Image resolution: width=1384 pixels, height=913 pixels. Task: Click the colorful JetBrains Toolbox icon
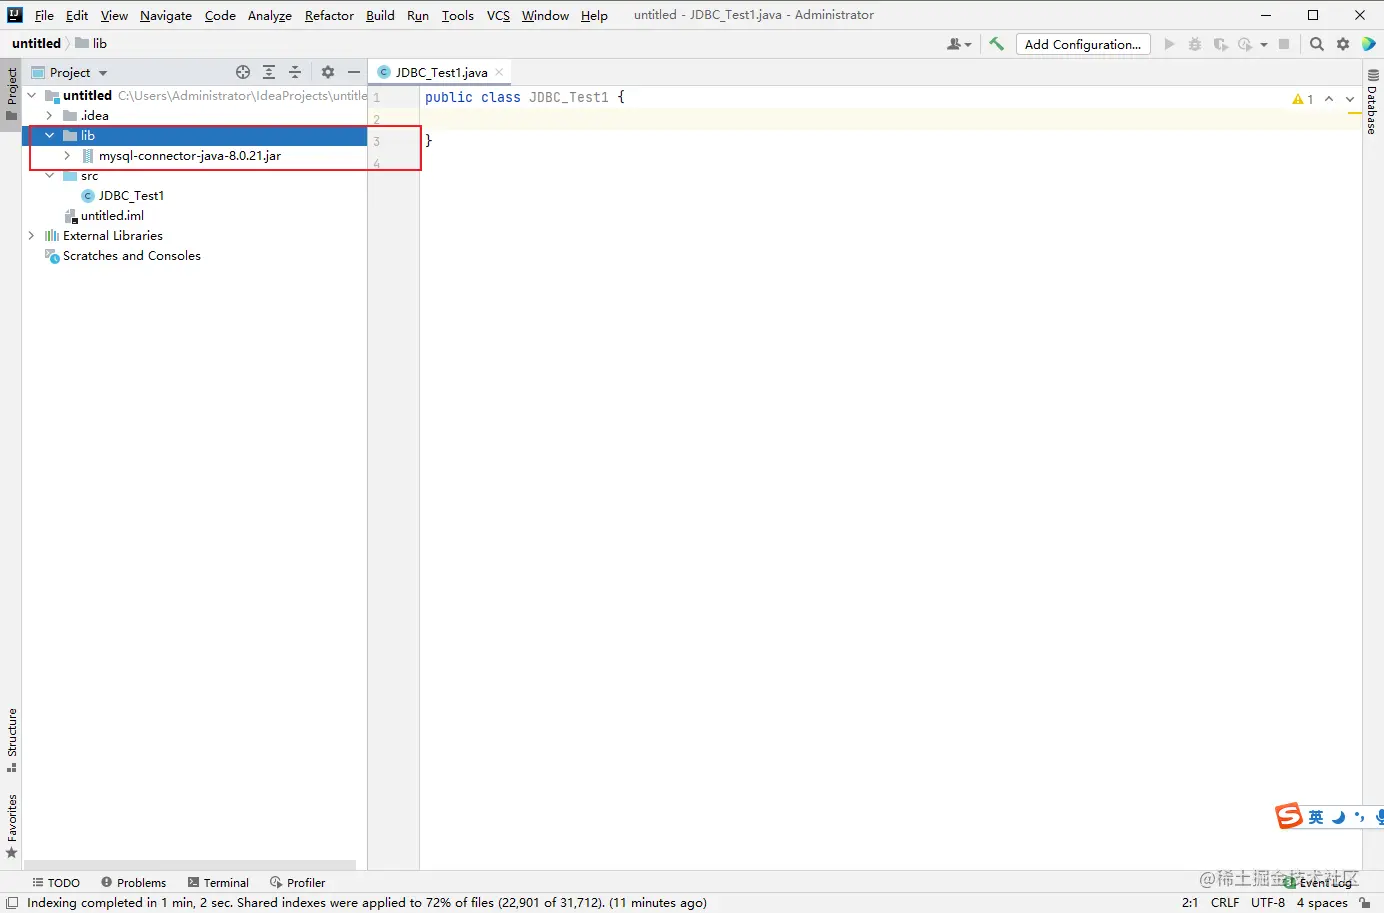pos(1369,44)
